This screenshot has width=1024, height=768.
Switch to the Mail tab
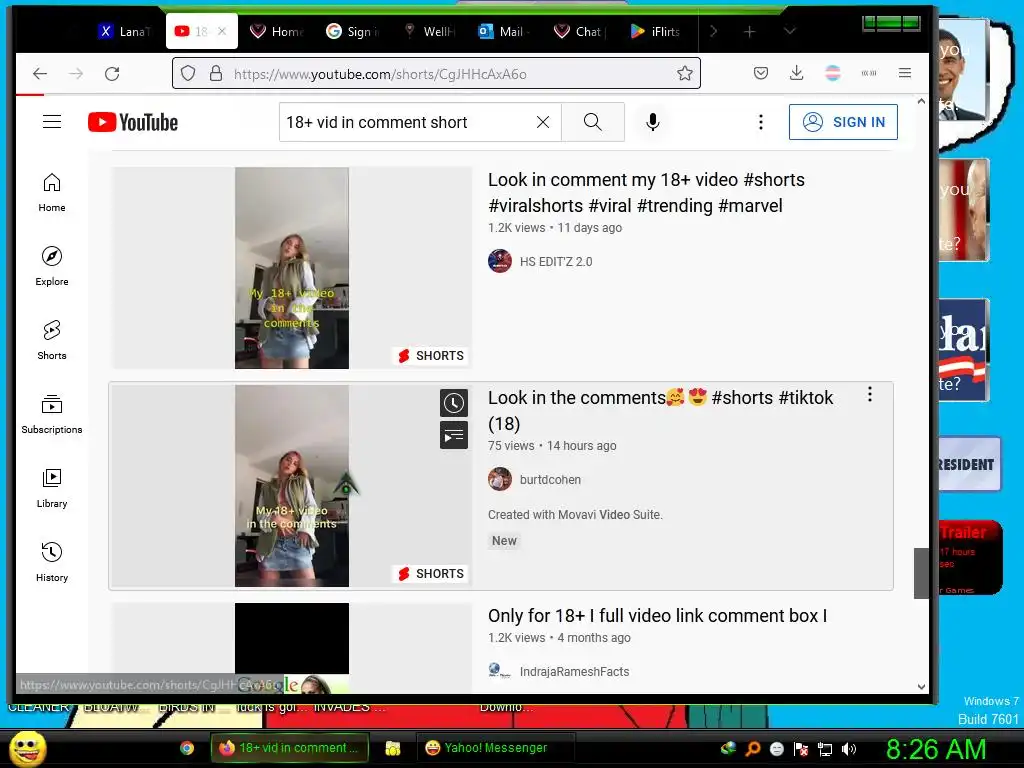pyautogui.click(x=505, y=31)
